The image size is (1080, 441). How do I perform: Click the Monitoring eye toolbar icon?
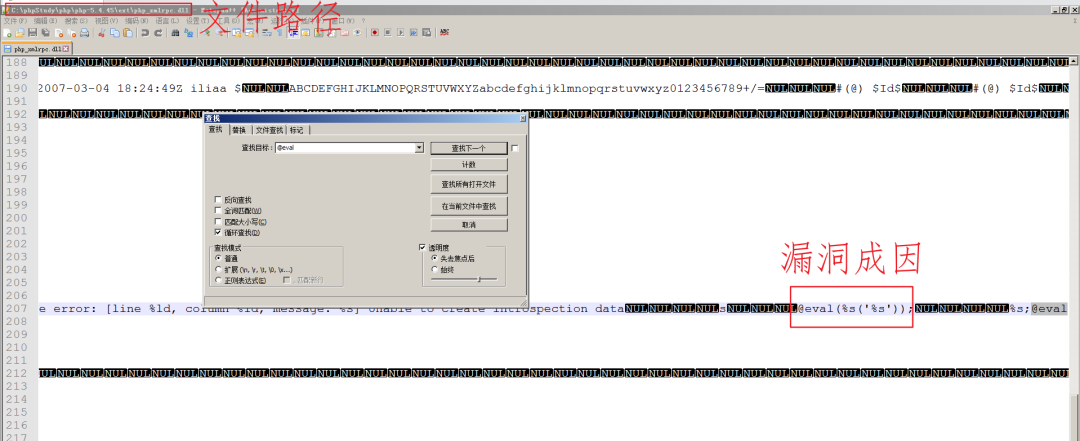click(357, 32)
